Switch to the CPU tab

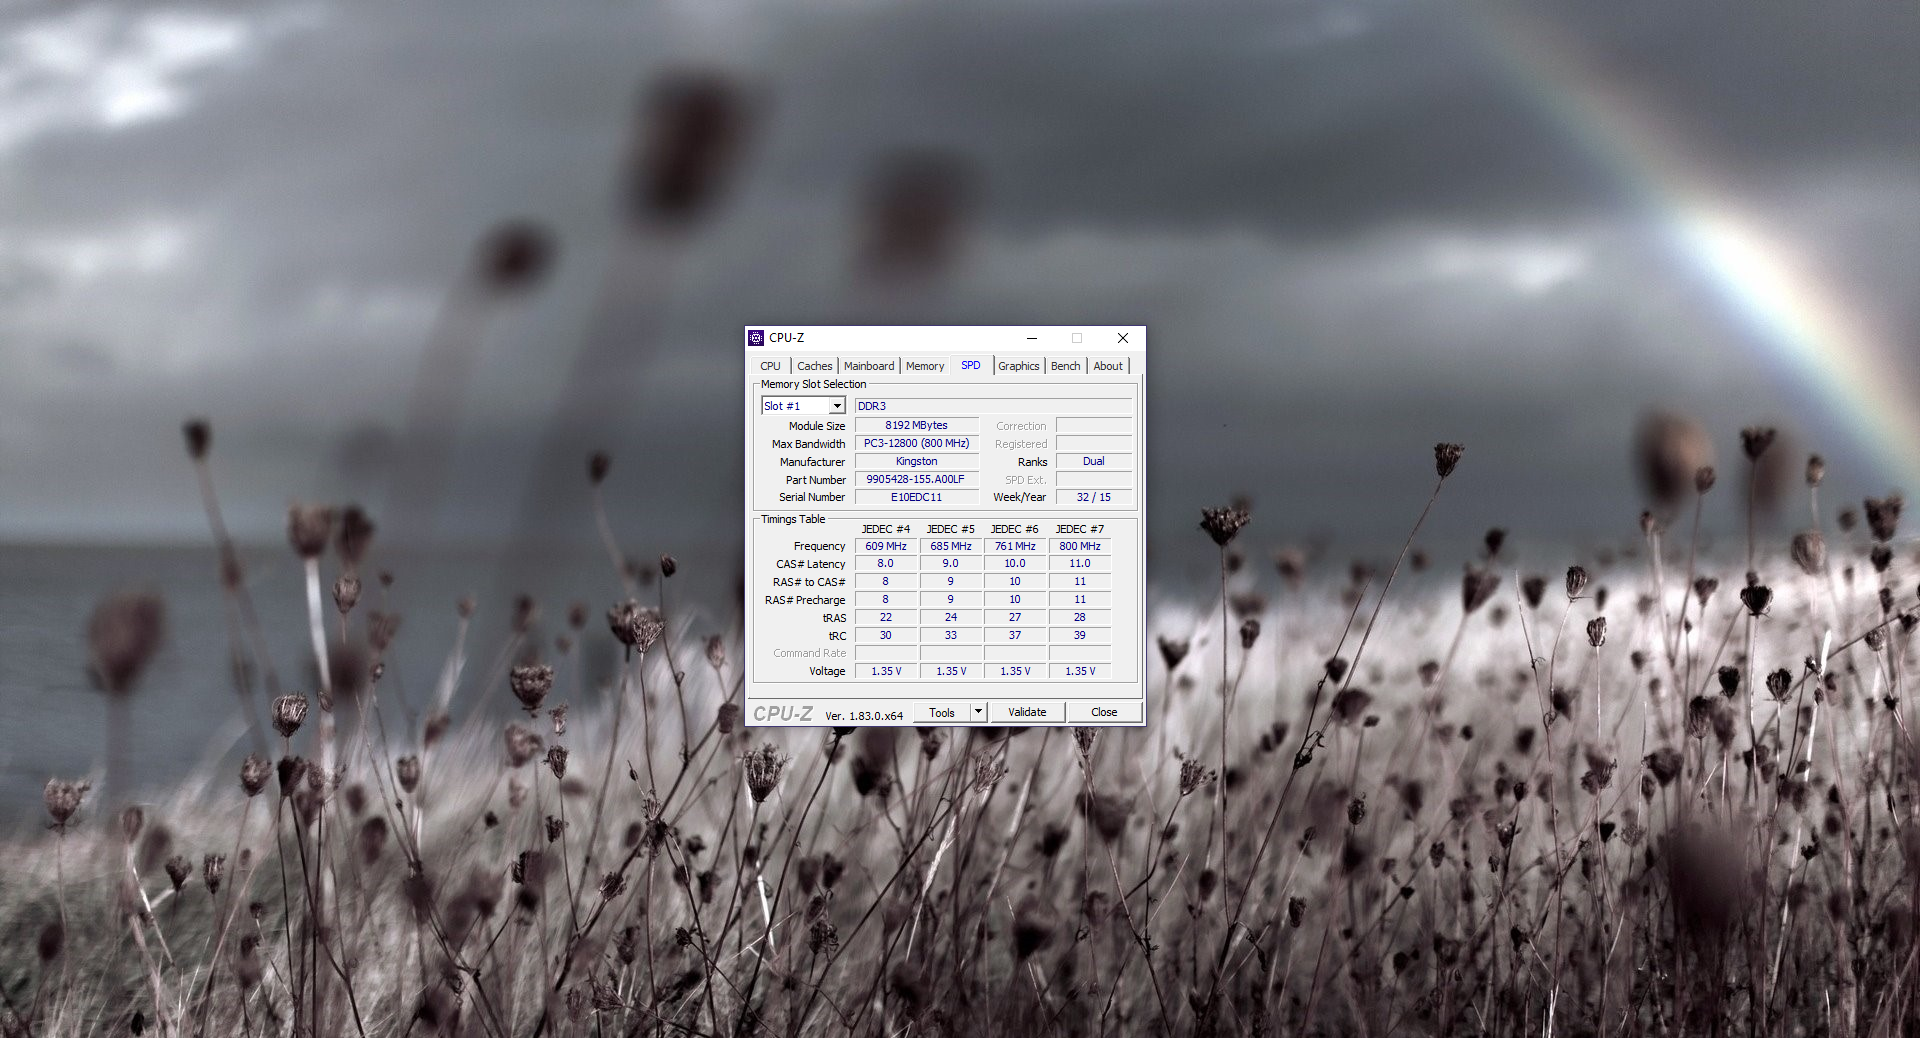point(770,366)
